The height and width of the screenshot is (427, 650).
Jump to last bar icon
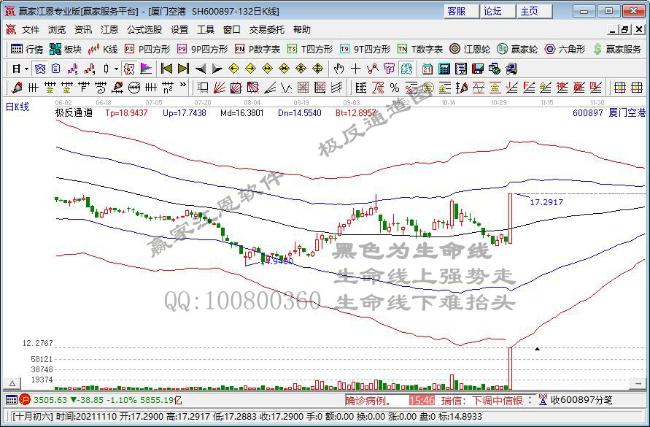(x=183, y=69)
